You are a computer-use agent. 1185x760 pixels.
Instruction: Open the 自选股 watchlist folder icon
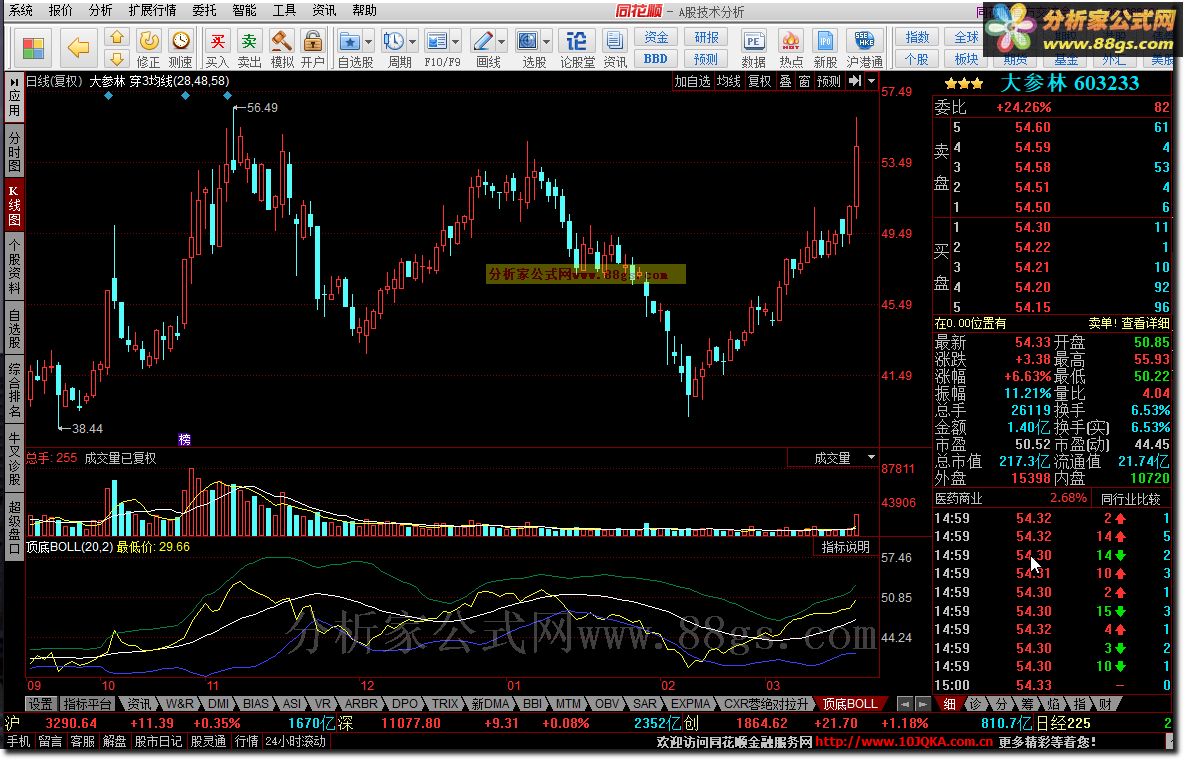(349, 41)
